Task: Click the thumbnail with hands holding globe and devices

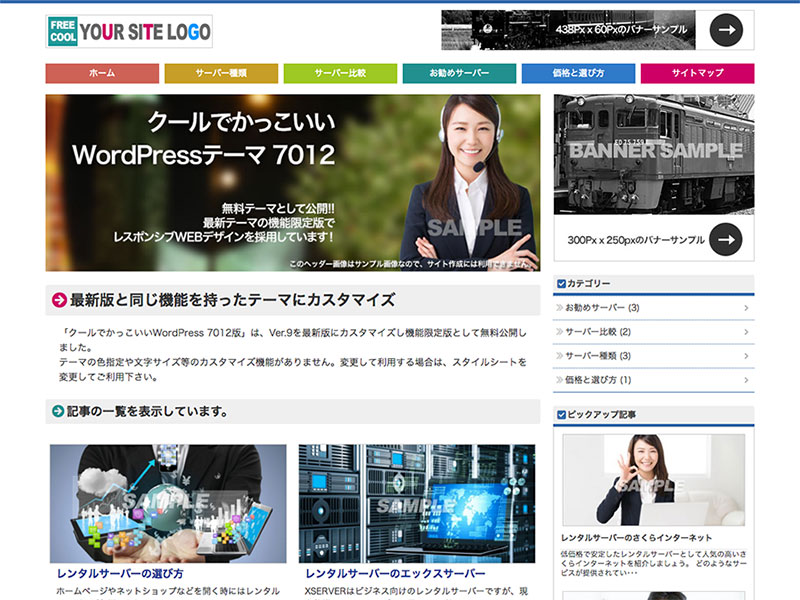Action: 168,504
